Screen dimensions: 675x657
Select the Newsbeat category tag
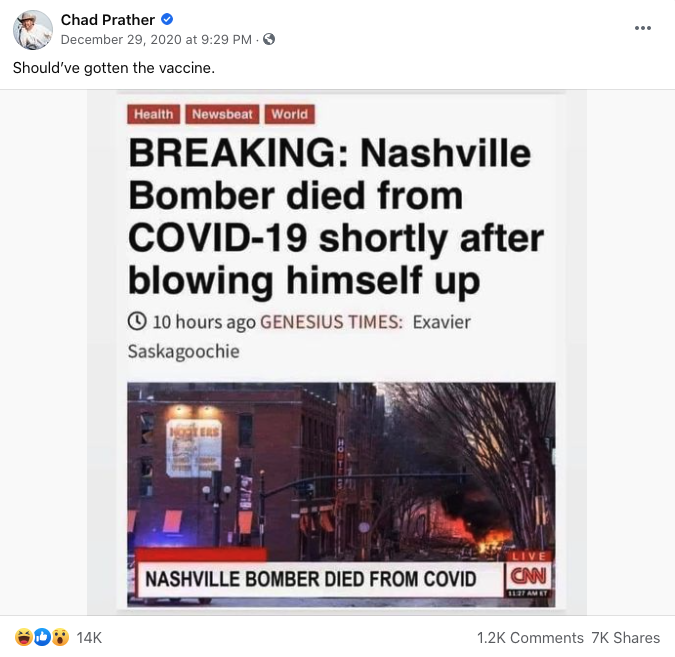pos(222,114)
